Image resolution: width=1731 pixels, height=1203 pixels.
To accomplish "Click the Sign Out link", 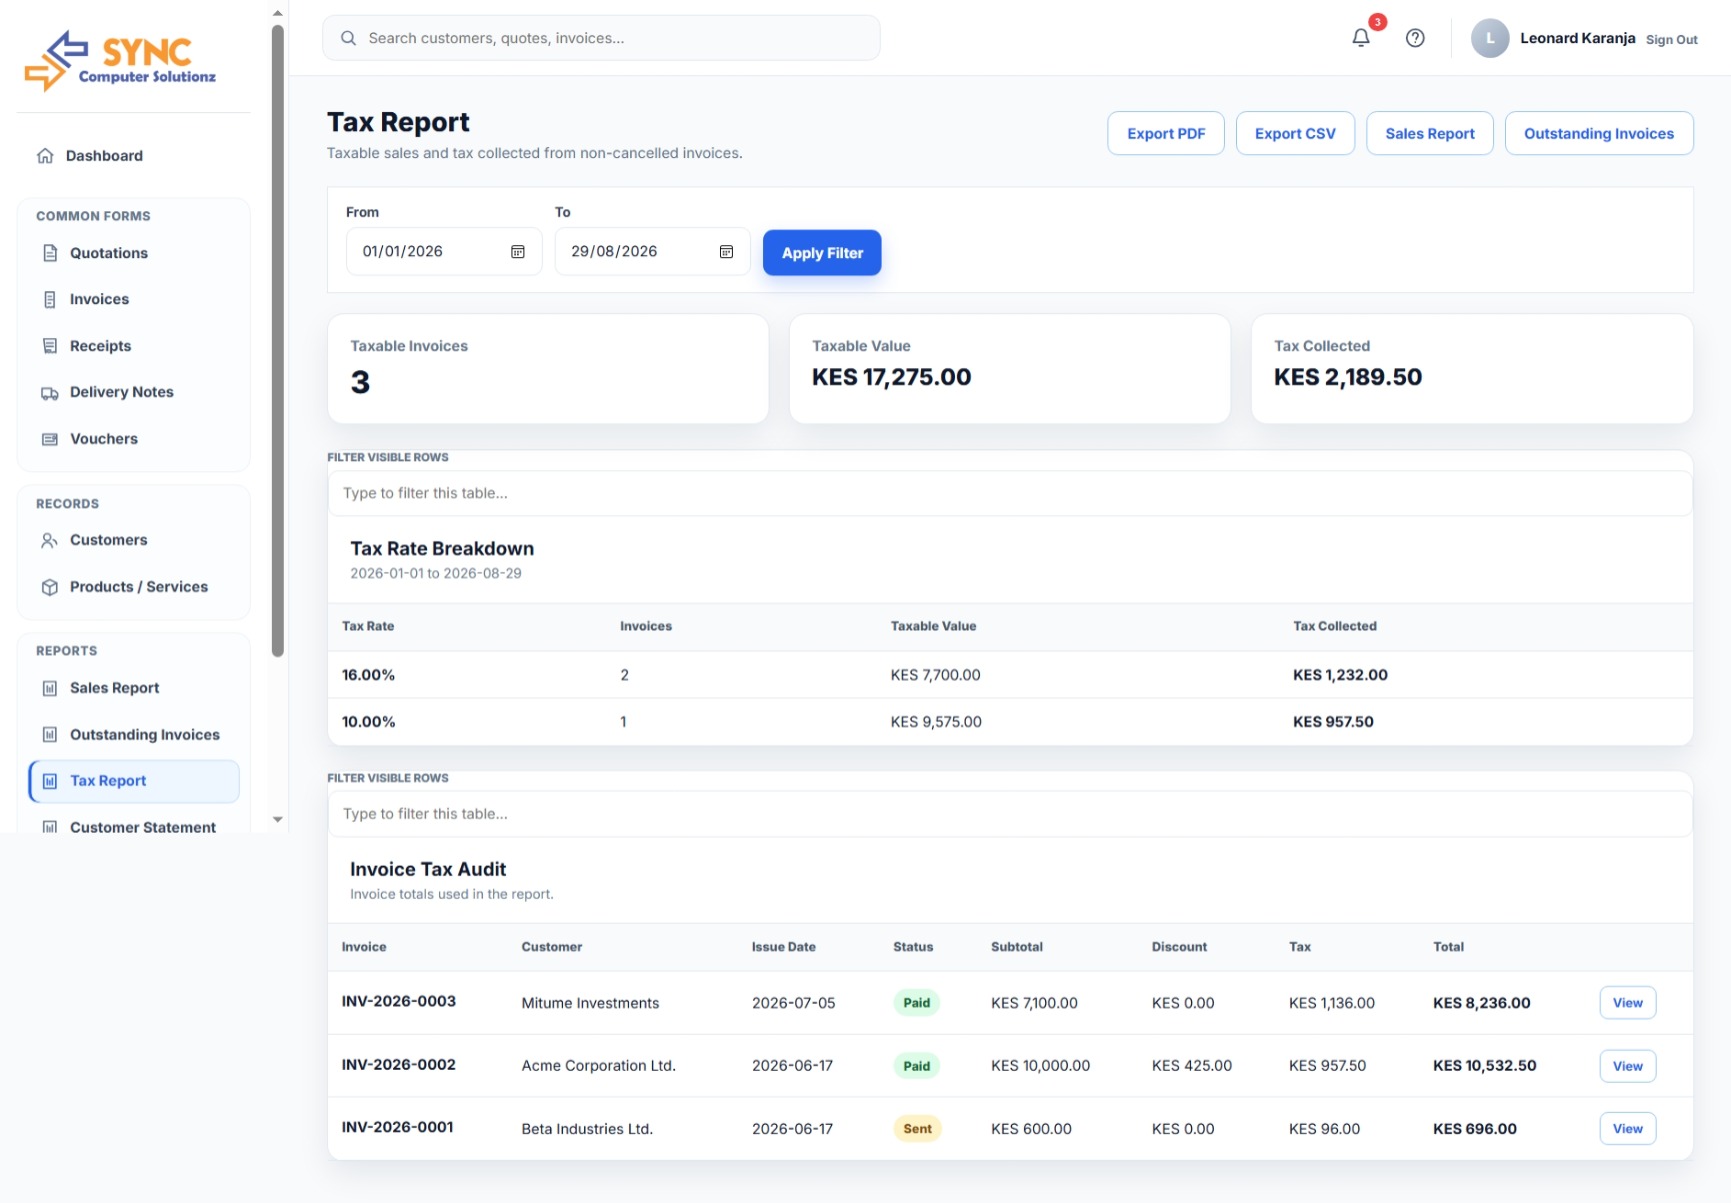I will [x=1672, y=40].
